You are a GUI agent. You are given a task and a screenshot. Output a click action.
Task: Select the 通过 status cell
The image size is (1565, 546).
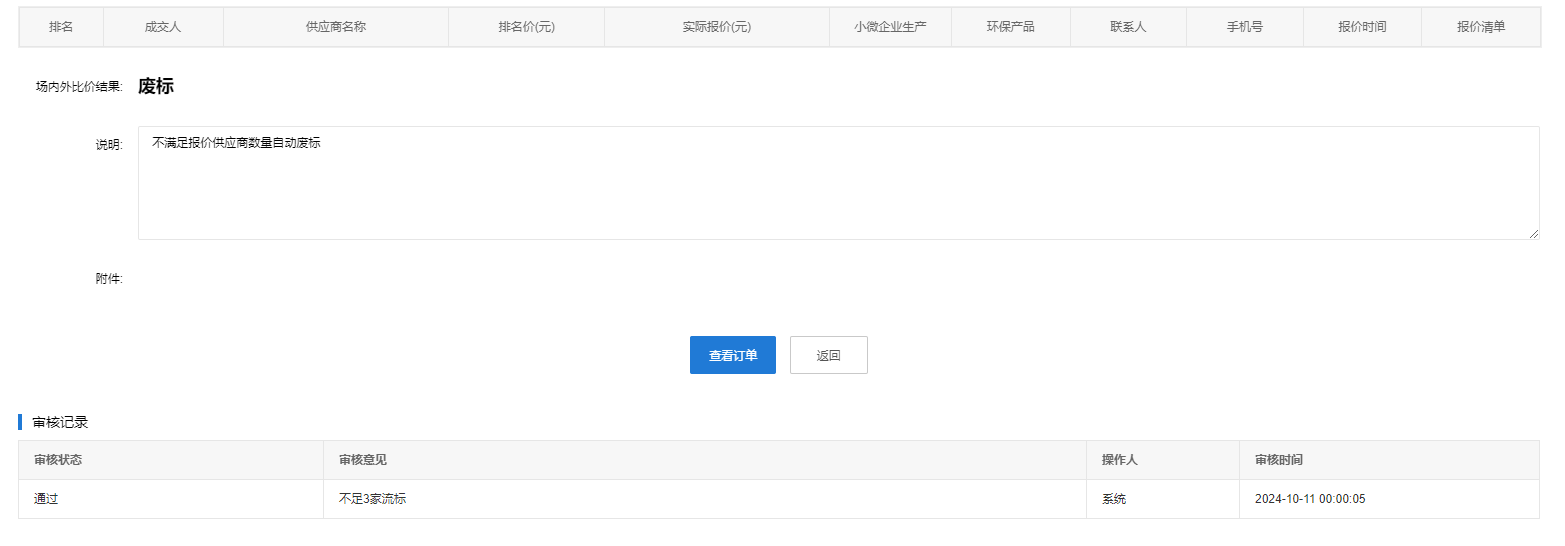point(46,499)
